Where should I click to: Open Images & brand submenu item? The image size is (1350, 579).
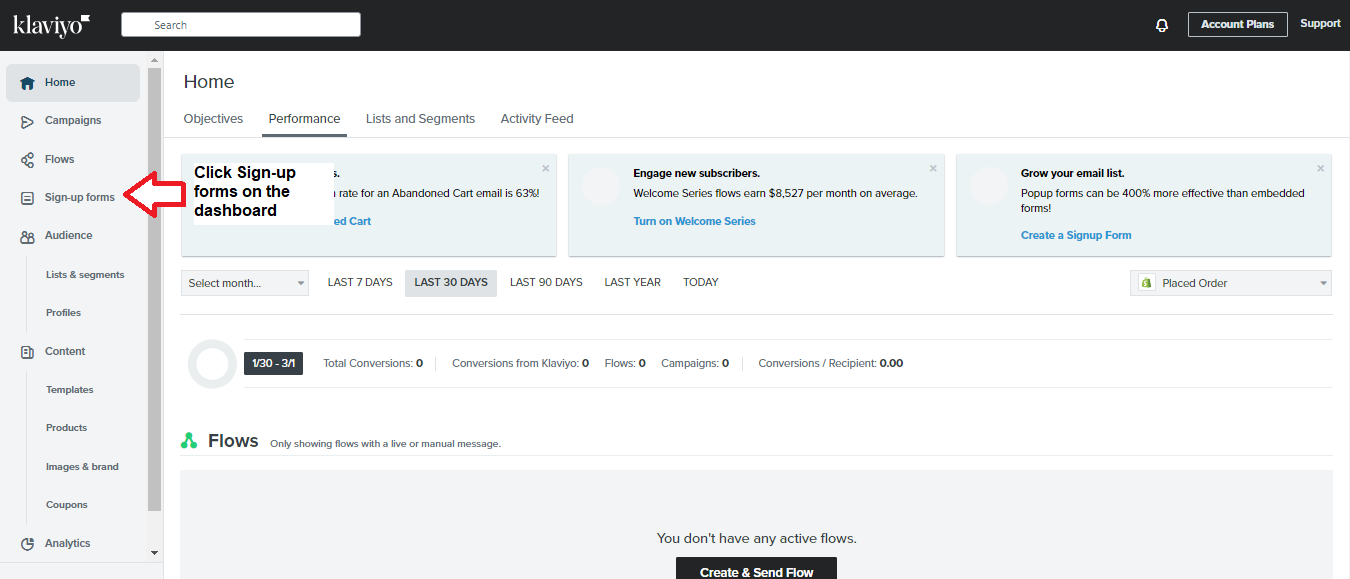tap(82, 467)
